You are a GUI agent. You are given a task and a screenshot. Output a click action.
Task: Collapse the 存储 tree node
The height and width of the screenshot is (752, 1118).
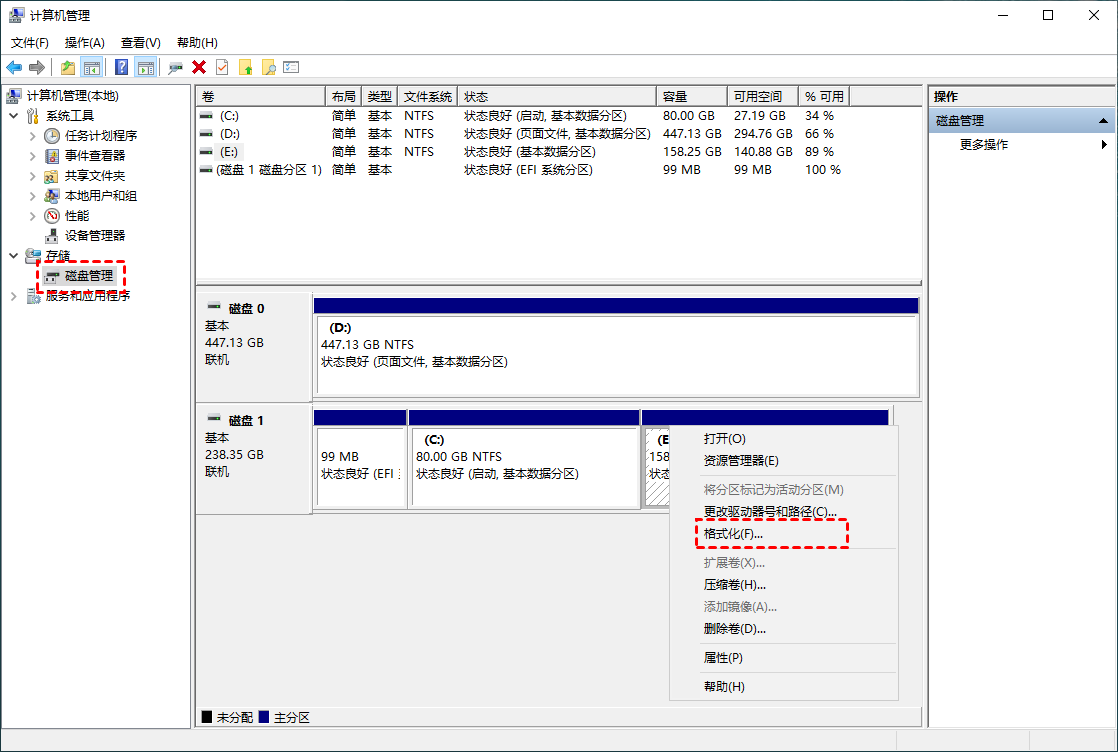pos(14,255)
